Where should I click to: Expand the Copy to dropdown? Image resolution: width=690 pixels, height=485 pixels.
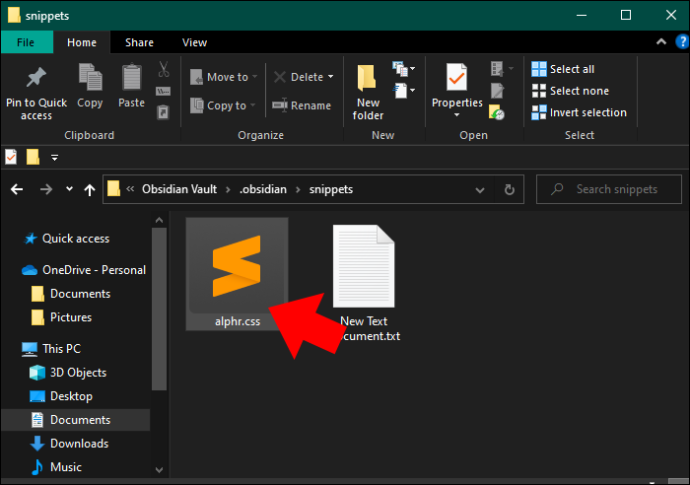(253, 105)
